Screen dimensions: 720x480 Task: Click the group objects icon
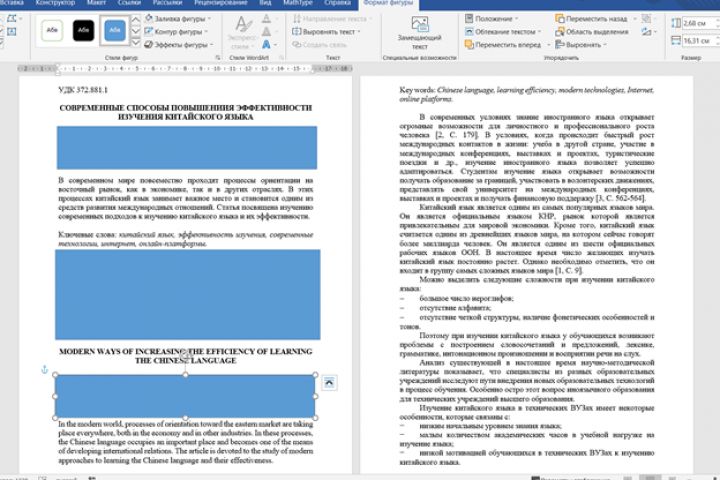pyautogui.click(x=646, y=19)
